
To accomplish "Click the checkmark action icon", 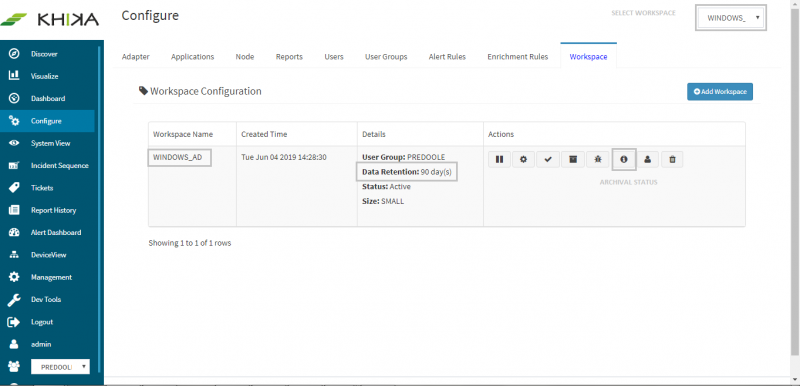I will [x=548, y=159].
